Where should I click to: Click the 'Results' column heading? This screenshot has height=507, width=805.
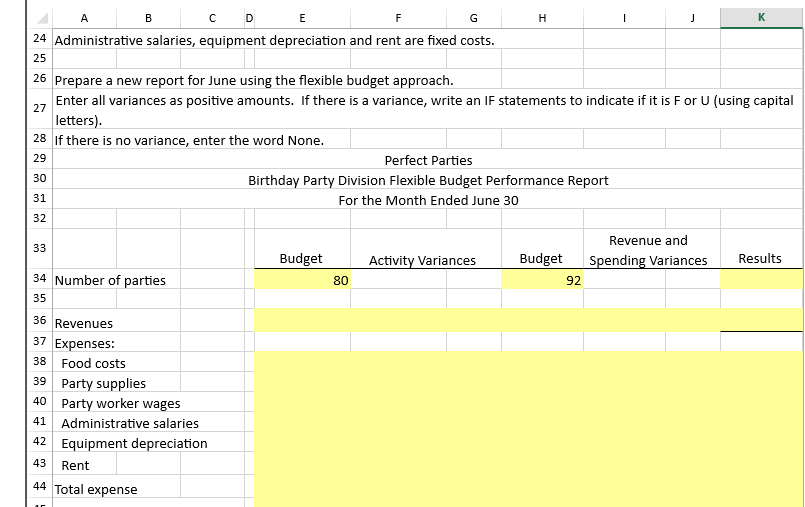[x=760, y=258]
